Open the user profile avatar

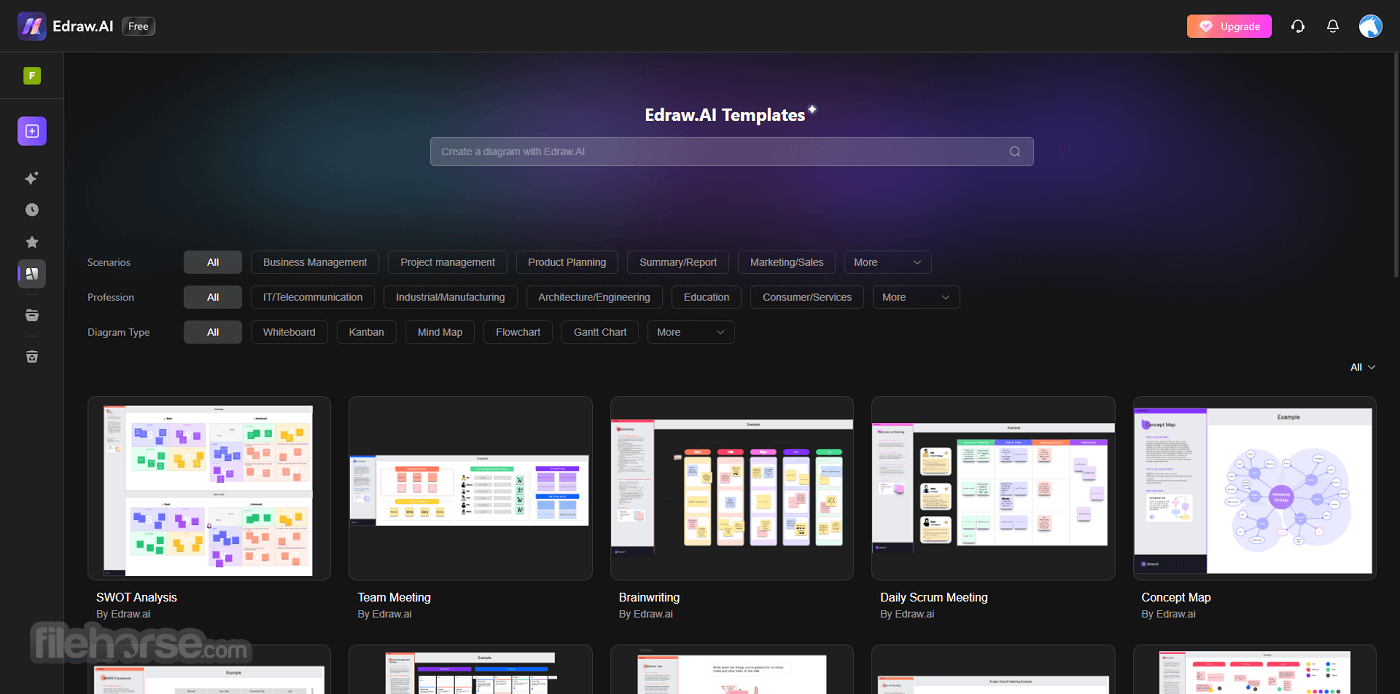(x=1371, y=26)
